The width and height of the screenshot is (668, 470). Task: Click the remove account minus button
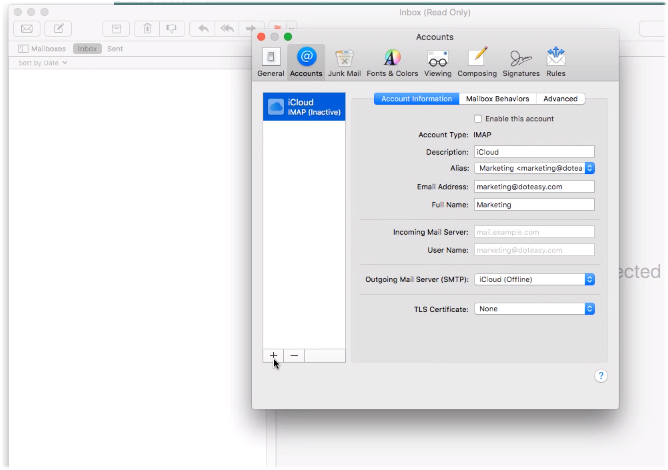294,355
